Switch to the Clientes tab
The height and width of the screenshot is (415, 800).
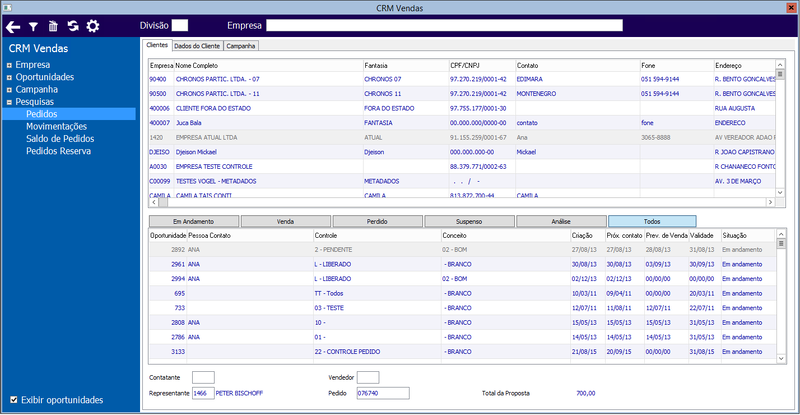157,45
